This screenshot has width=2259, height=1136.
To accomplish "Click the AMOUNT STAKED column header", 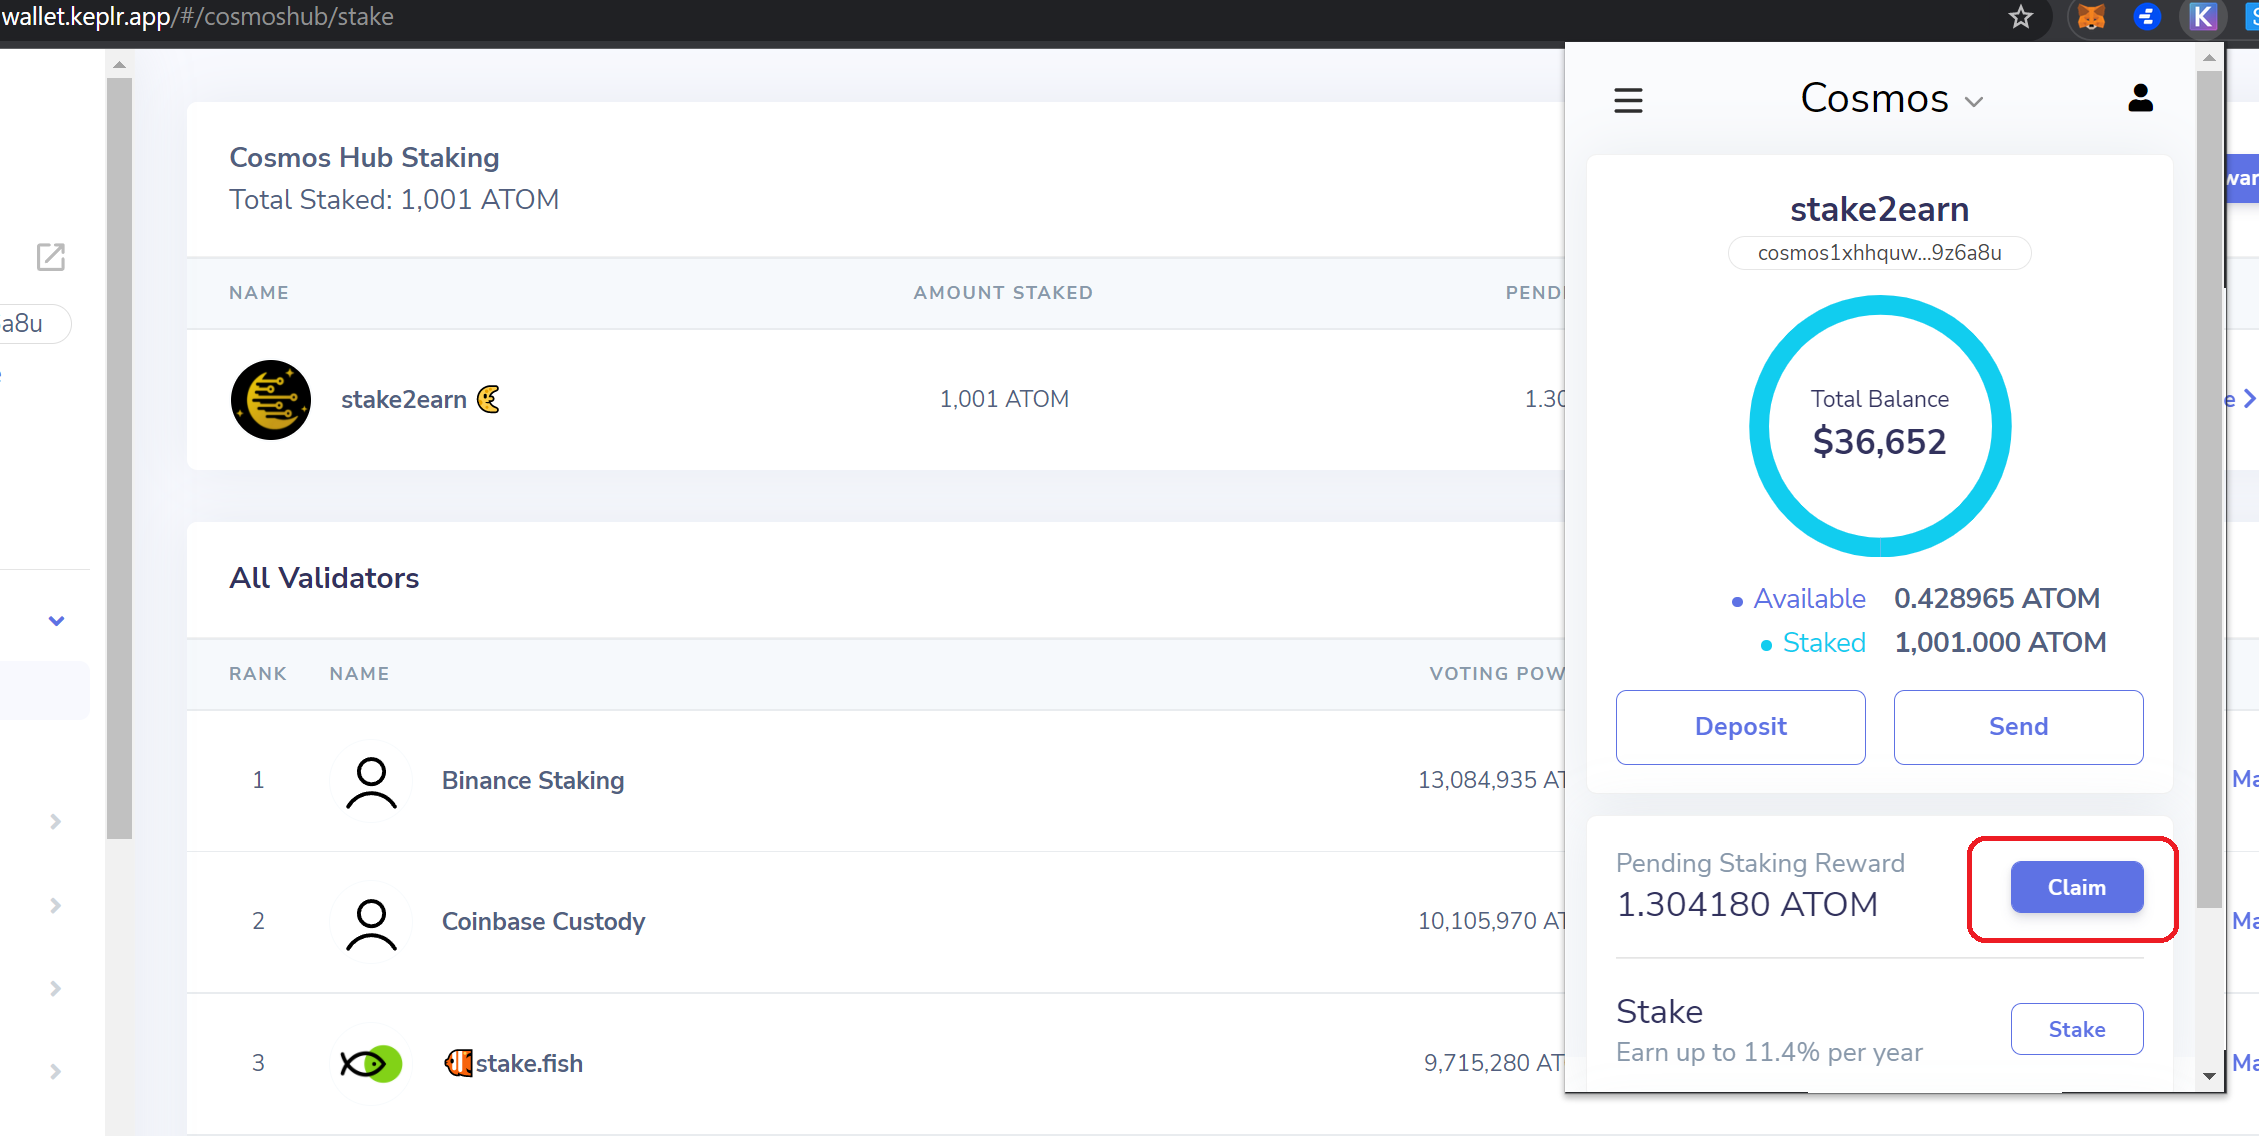I will pyautogui.click(x=1003, y=293).
